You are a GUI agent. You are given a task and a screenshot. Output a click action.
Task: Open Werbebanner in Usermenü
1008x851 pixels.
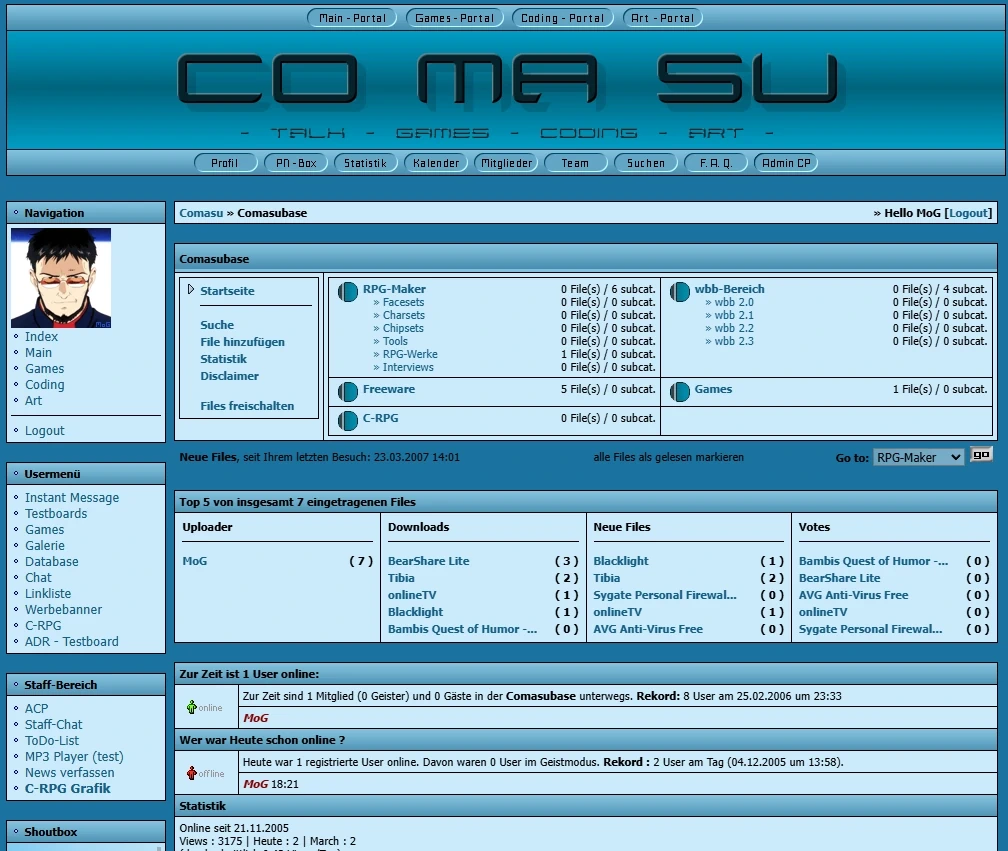[63, 609]
